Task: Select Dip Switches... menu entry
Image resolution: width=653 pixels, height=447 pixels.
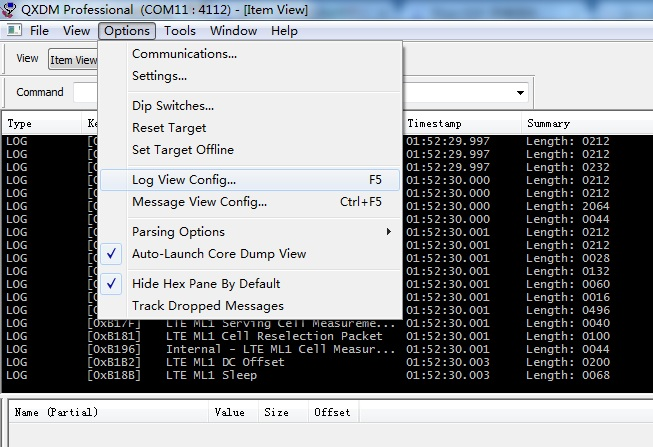Action: tap(250, 106)
